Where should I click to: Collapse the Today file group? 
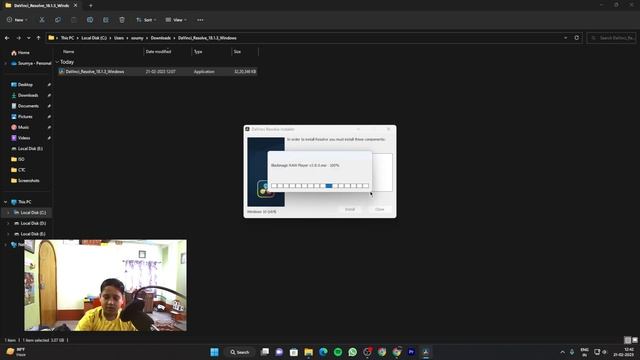pos(57,62)
